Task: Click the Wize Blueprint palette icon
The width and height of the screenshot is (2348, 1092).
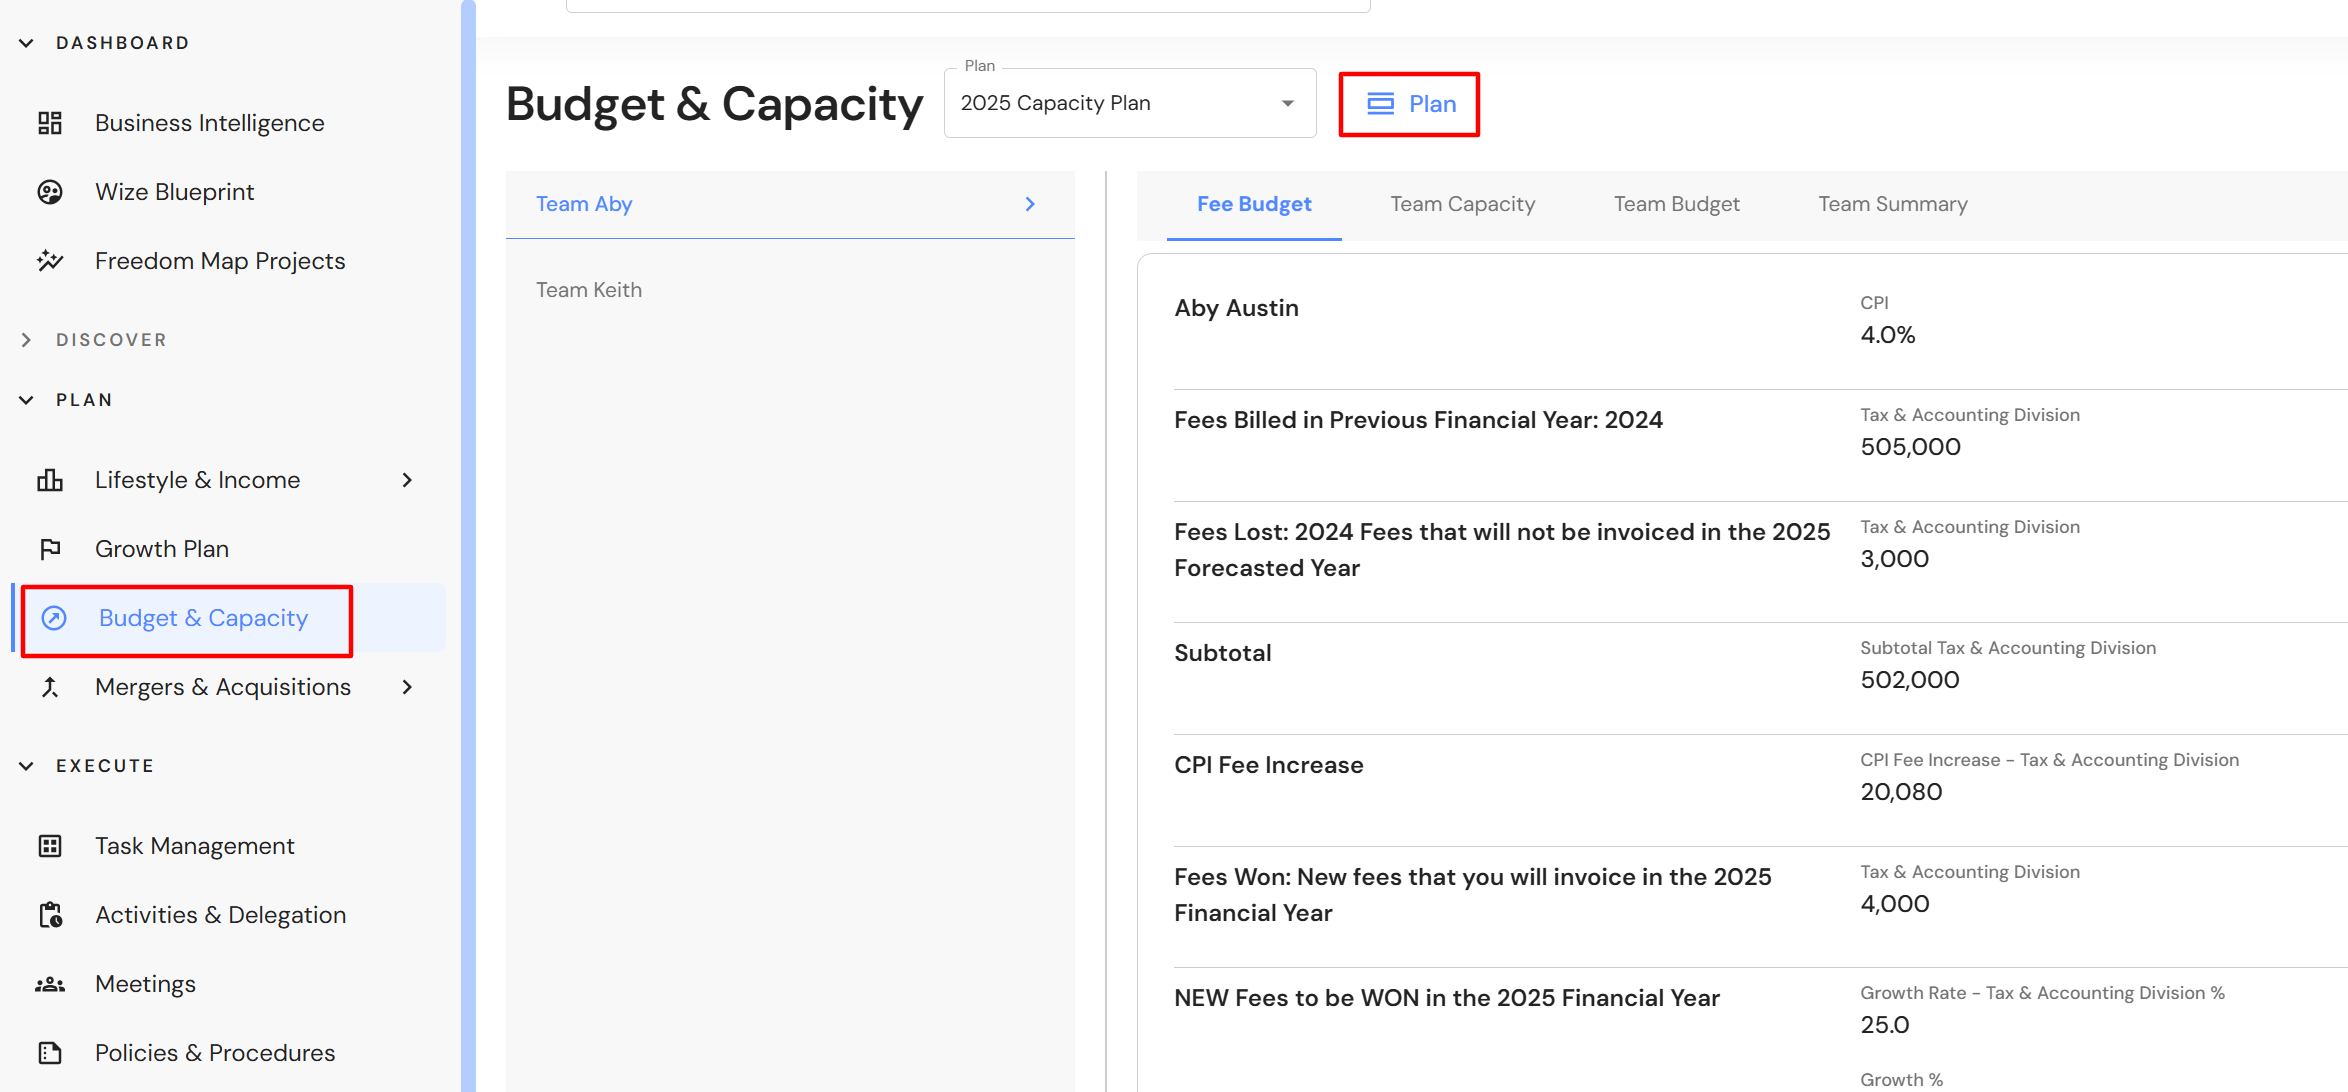Action: pyautogui.click(x=50, y=192)
